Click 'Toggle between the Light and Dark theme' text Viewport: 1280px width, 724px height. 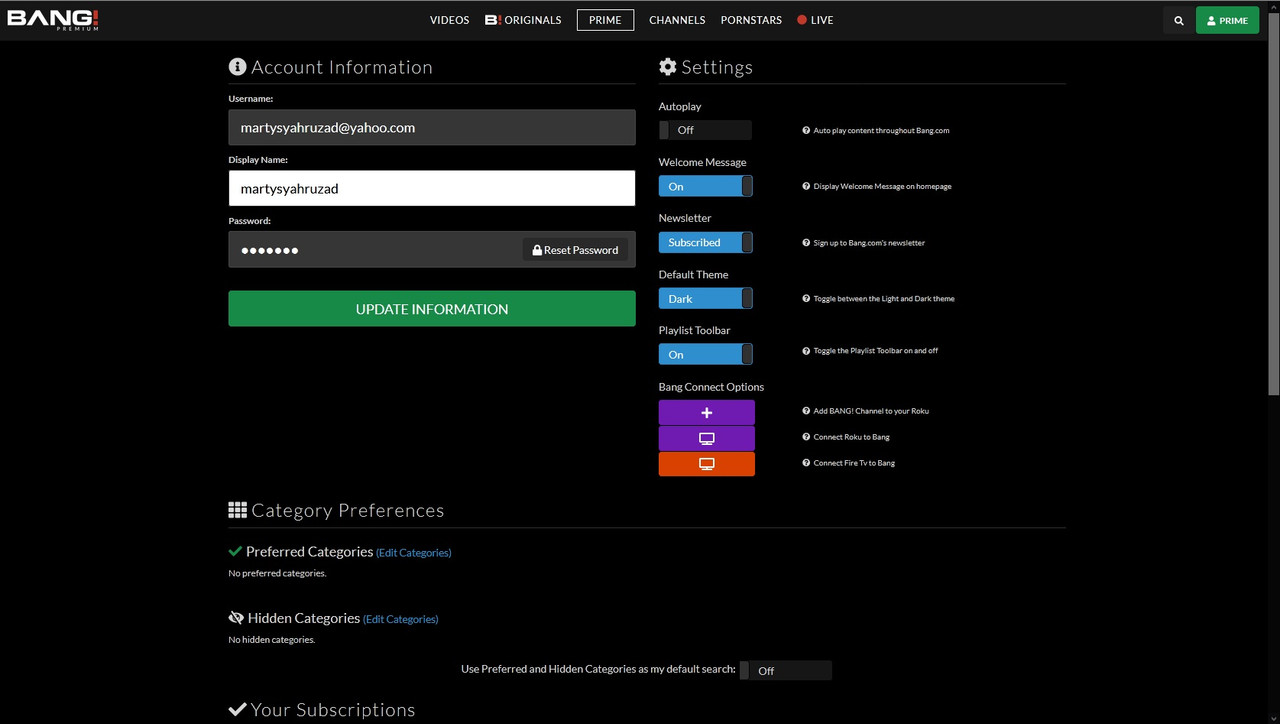884,299
